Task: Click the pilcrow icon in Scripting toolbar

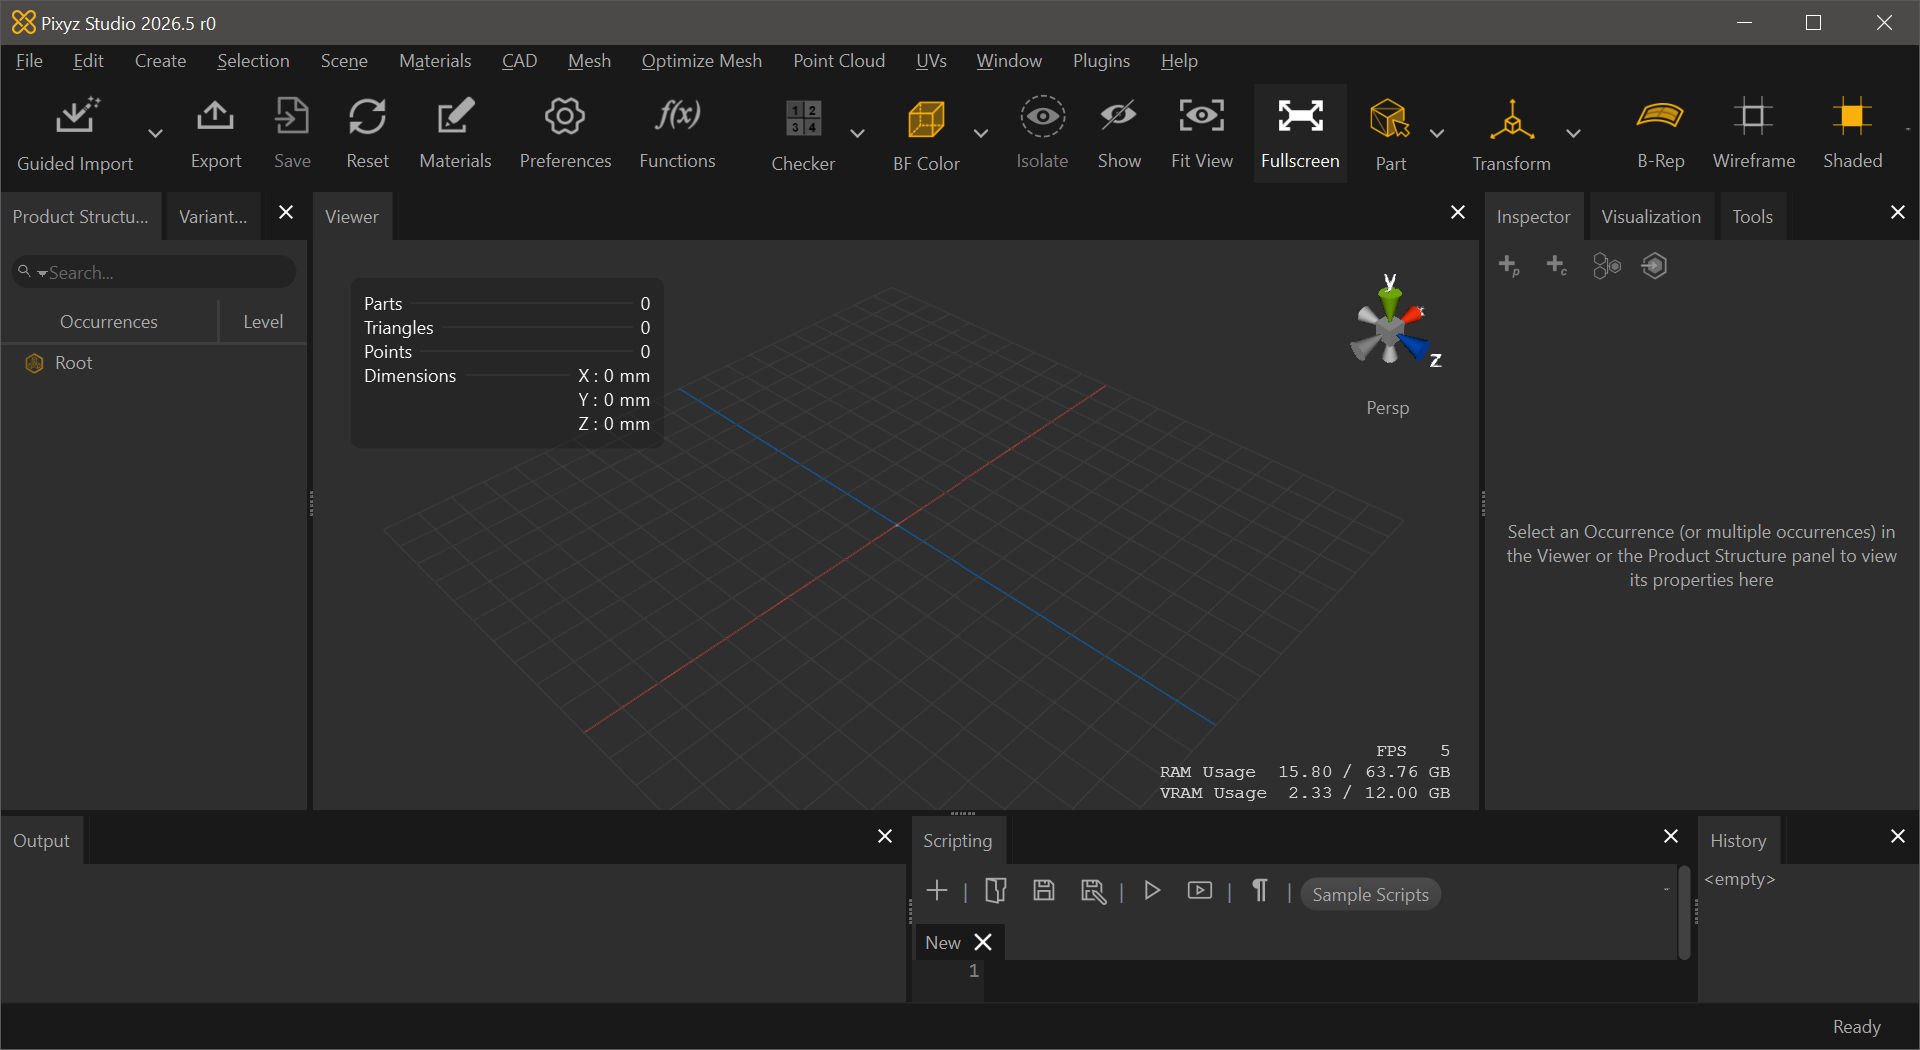Action: pos(1260,890)
